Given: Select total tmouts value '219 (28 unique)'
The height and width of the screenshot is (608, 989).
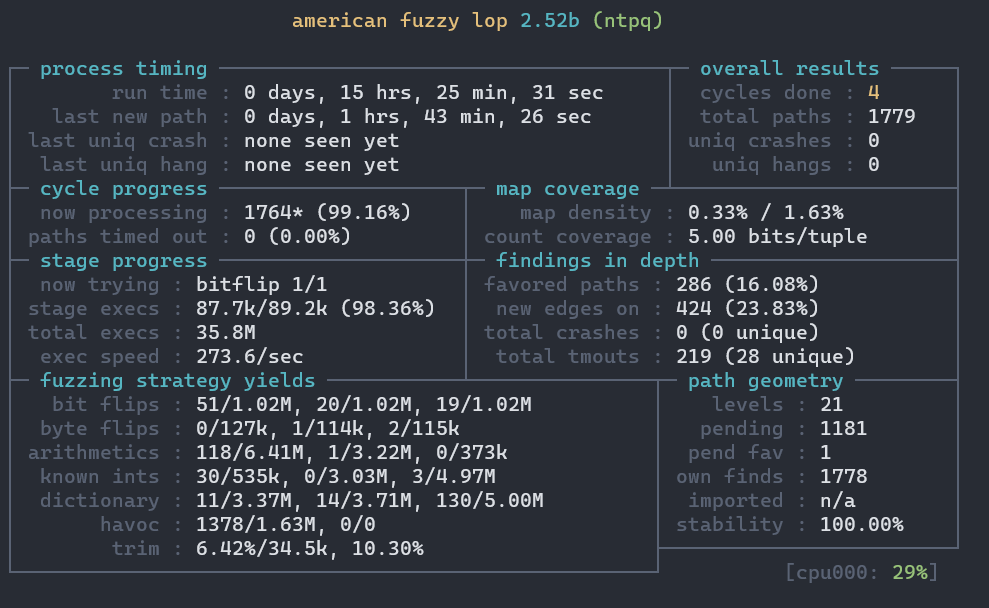Looking at the screenshot, I should click(766, 356).
